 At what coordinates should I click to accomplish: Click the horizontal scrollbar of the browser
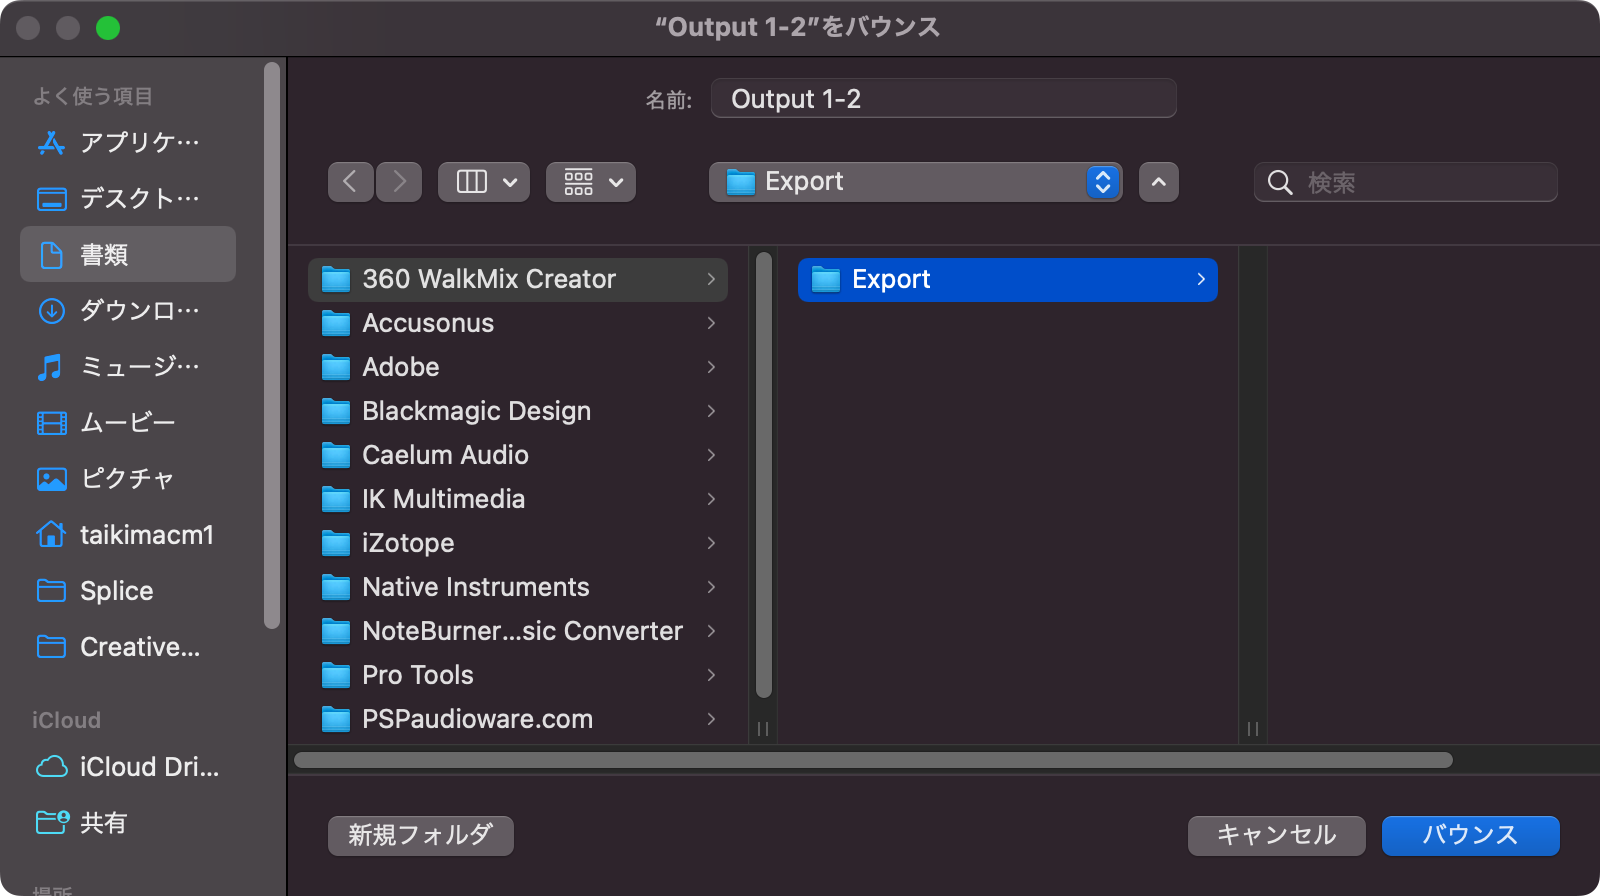click(873, 760)
